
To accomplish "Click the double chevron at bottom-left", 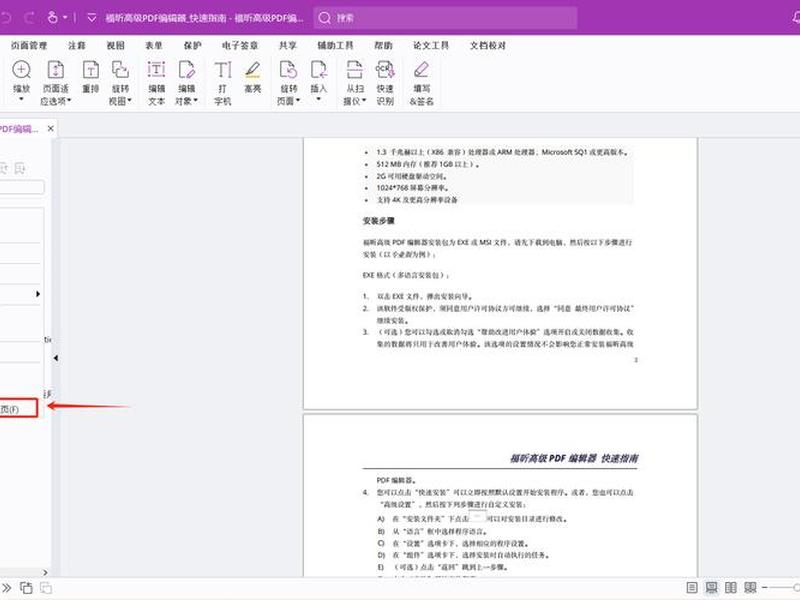I will (7, 588).
